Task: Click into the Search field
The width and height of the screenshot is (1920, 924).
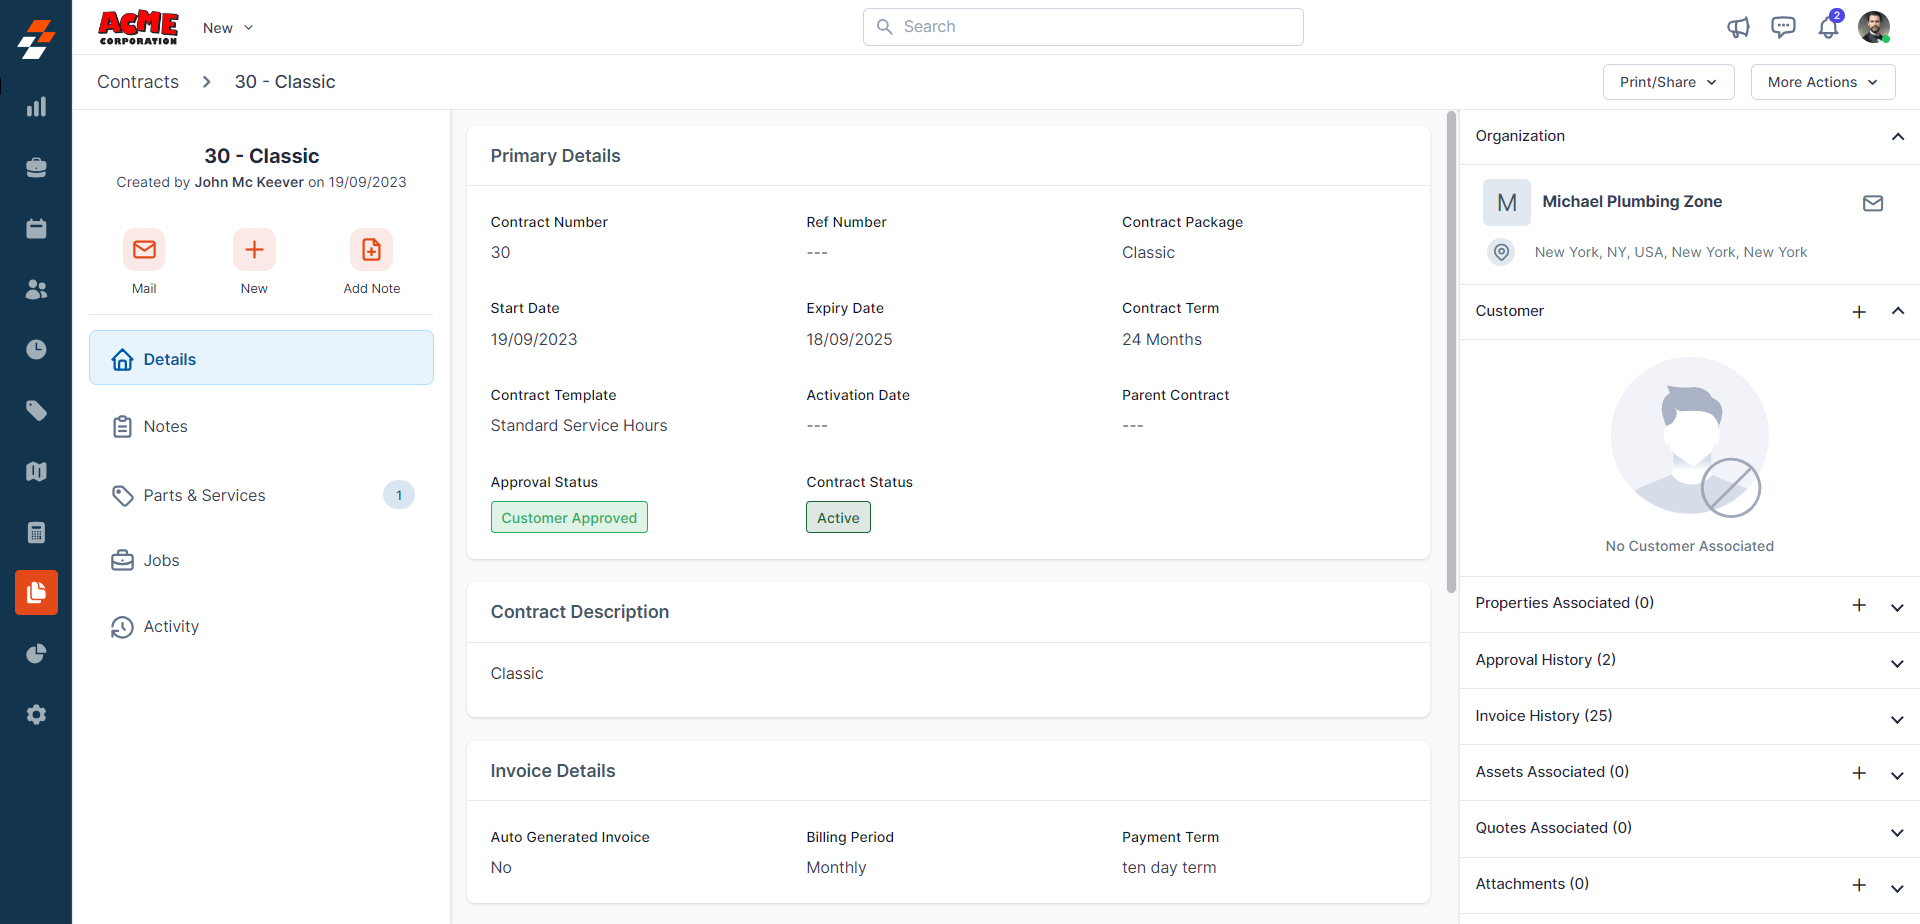Action: (x=1083, y=27)
